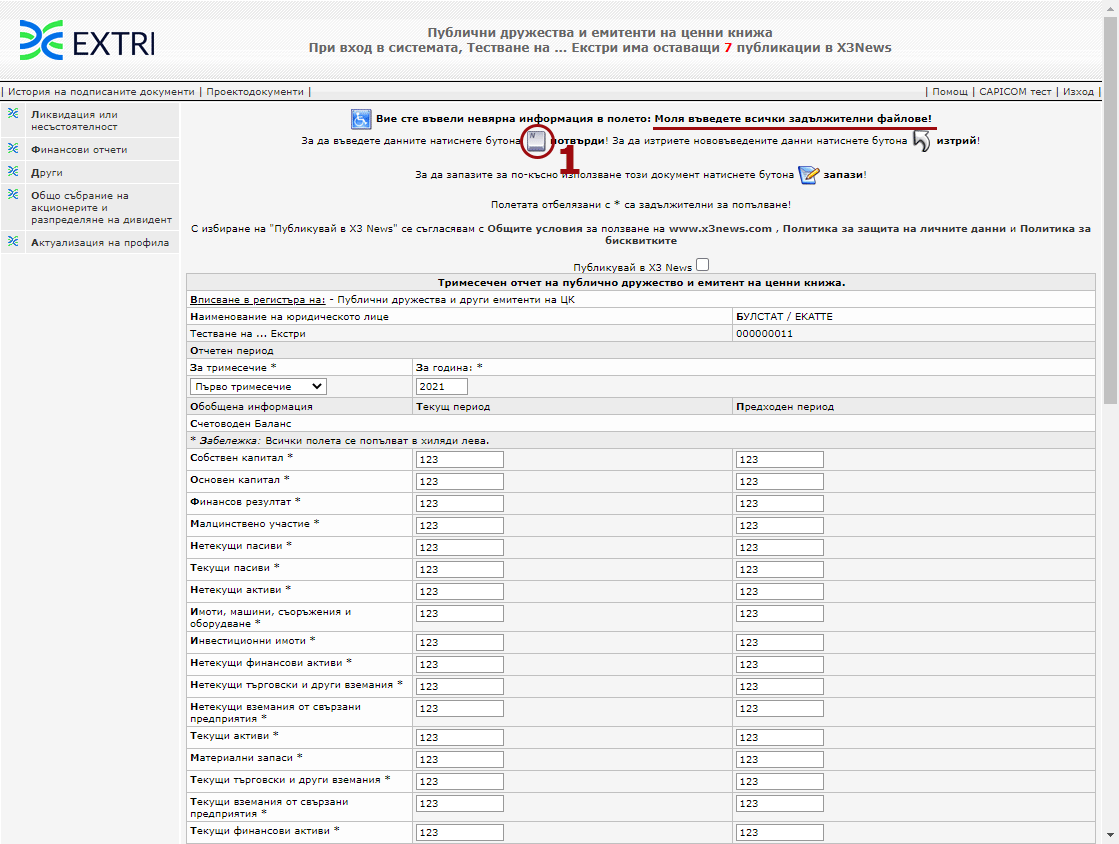Click Материални запаси previous period field
Screen dimensions: 1119x844
pos(779,760)
